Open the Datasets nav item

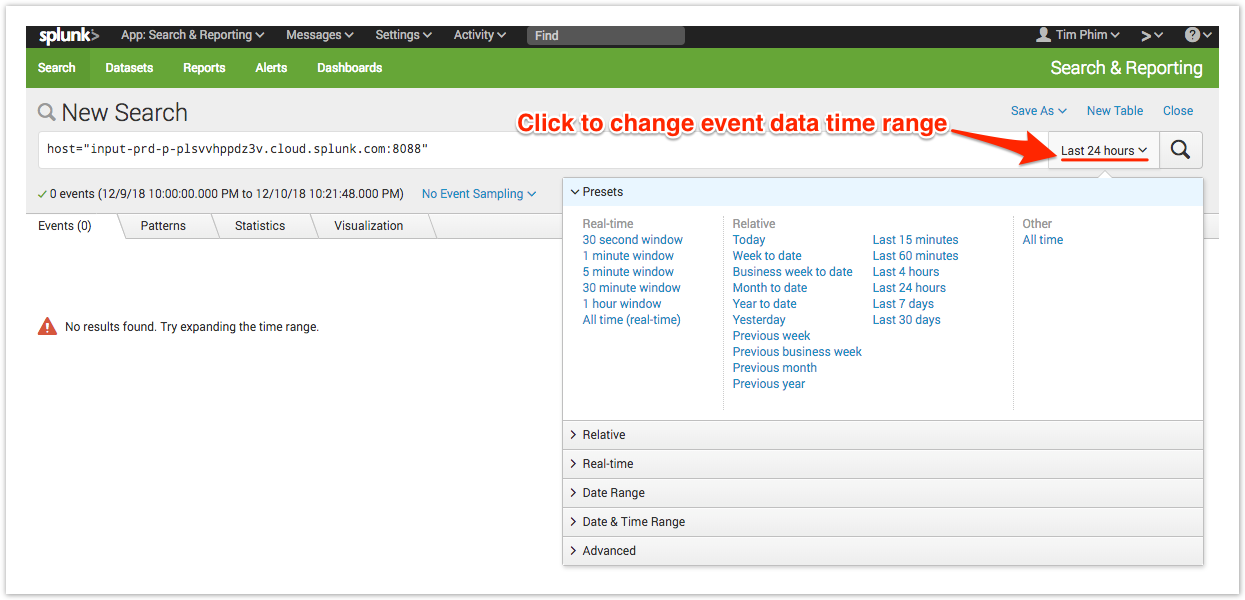tap(129, 68)
